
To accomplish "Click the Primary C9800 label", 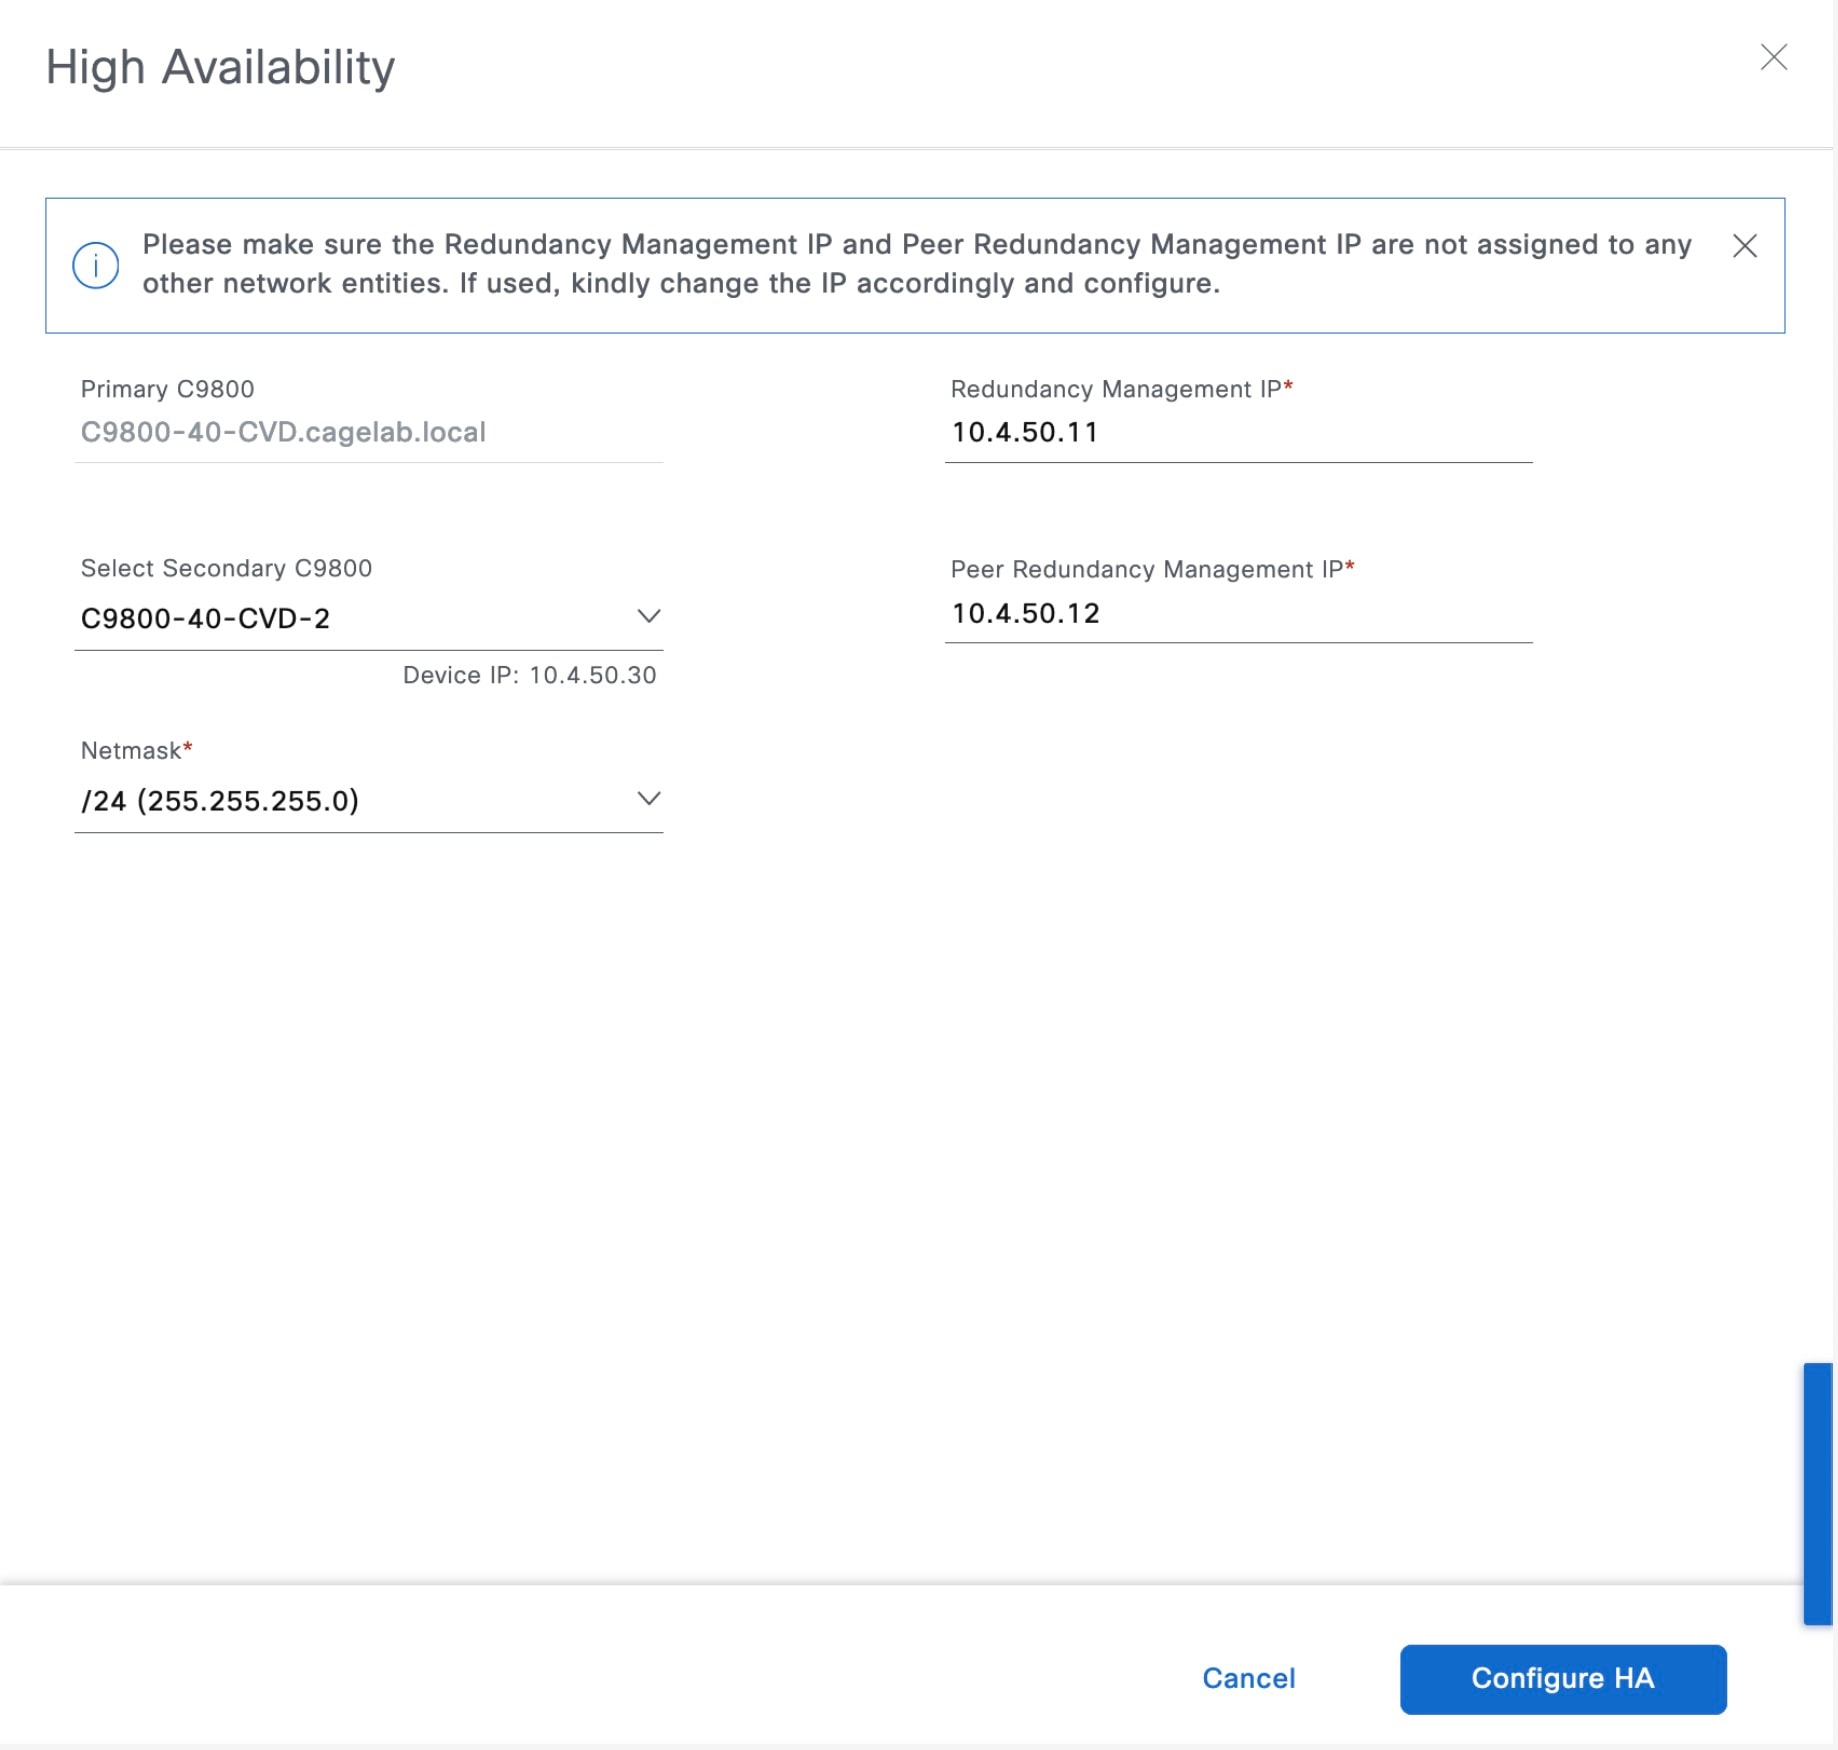I will pos(167,389).
